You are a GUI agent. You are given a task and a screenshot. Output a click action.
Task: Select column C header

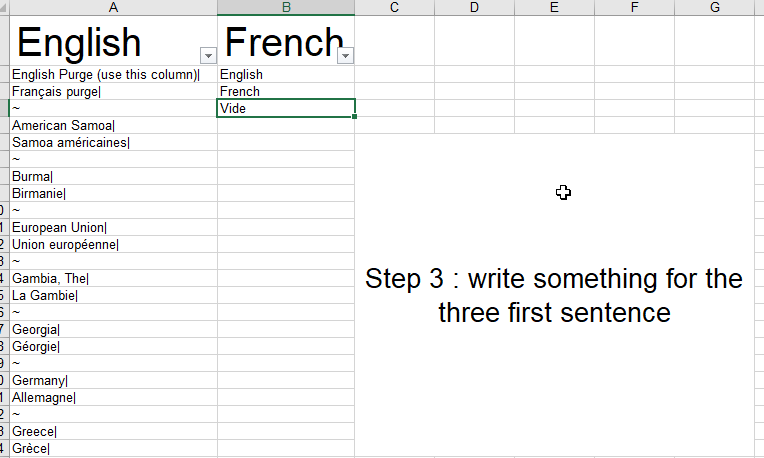(395, 7)
